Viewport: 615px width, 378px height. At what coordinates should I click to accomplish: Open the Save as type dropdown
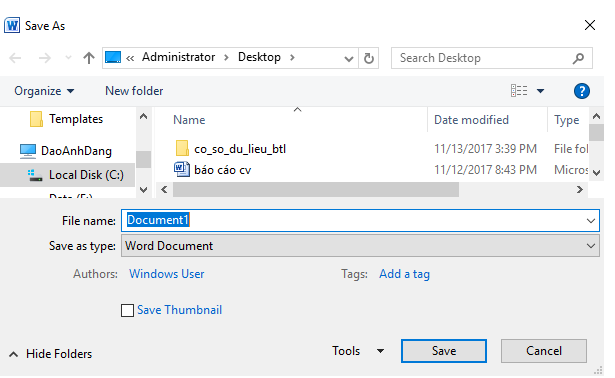click(360, 246)
